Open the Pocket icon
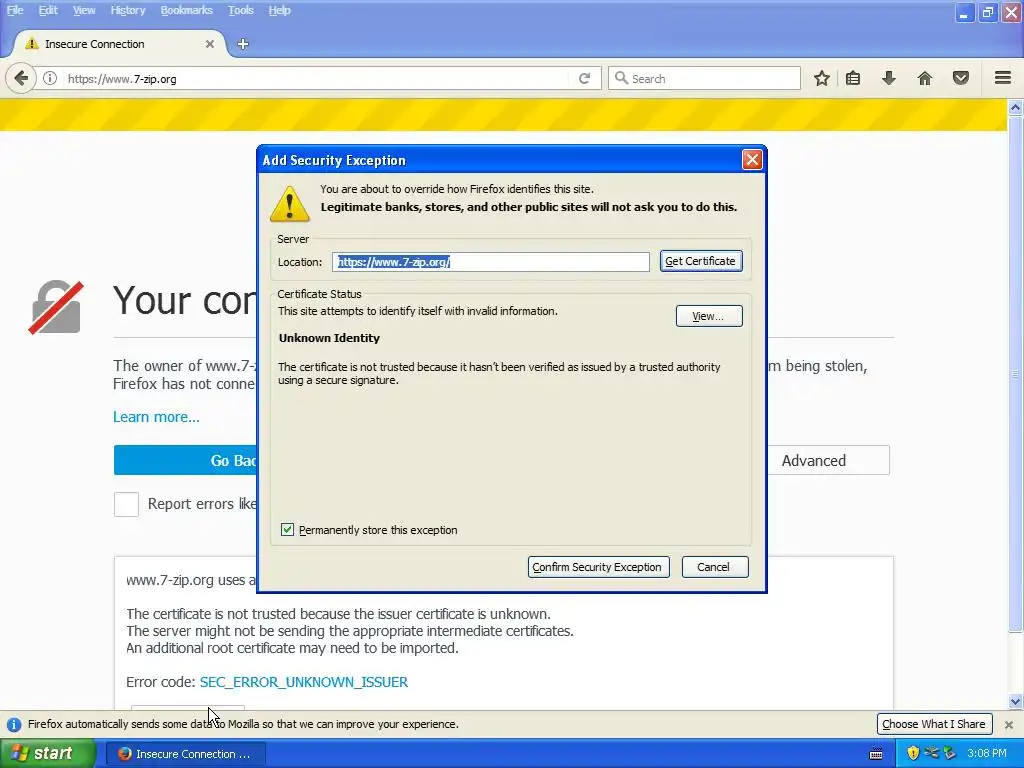 (x=961, y=78)
